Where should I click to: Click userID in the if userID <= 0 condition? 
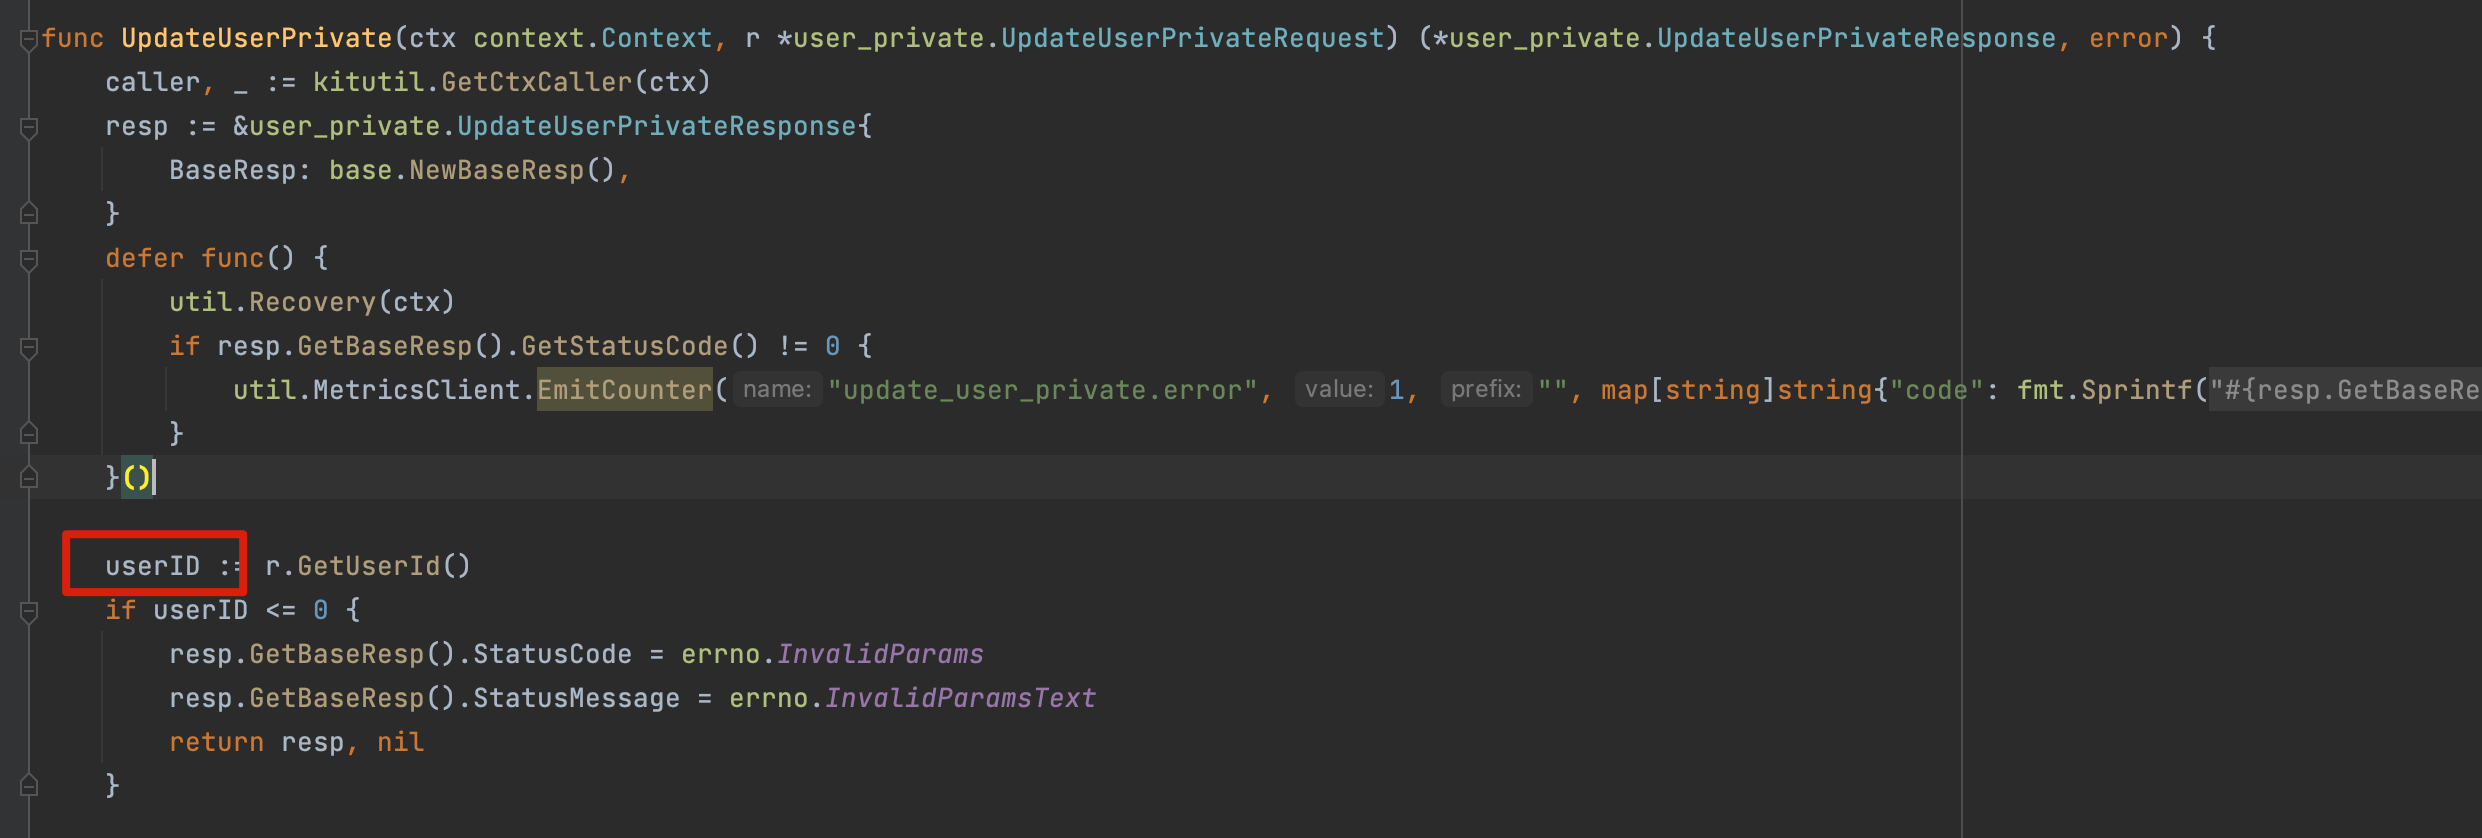click(201, 610)
